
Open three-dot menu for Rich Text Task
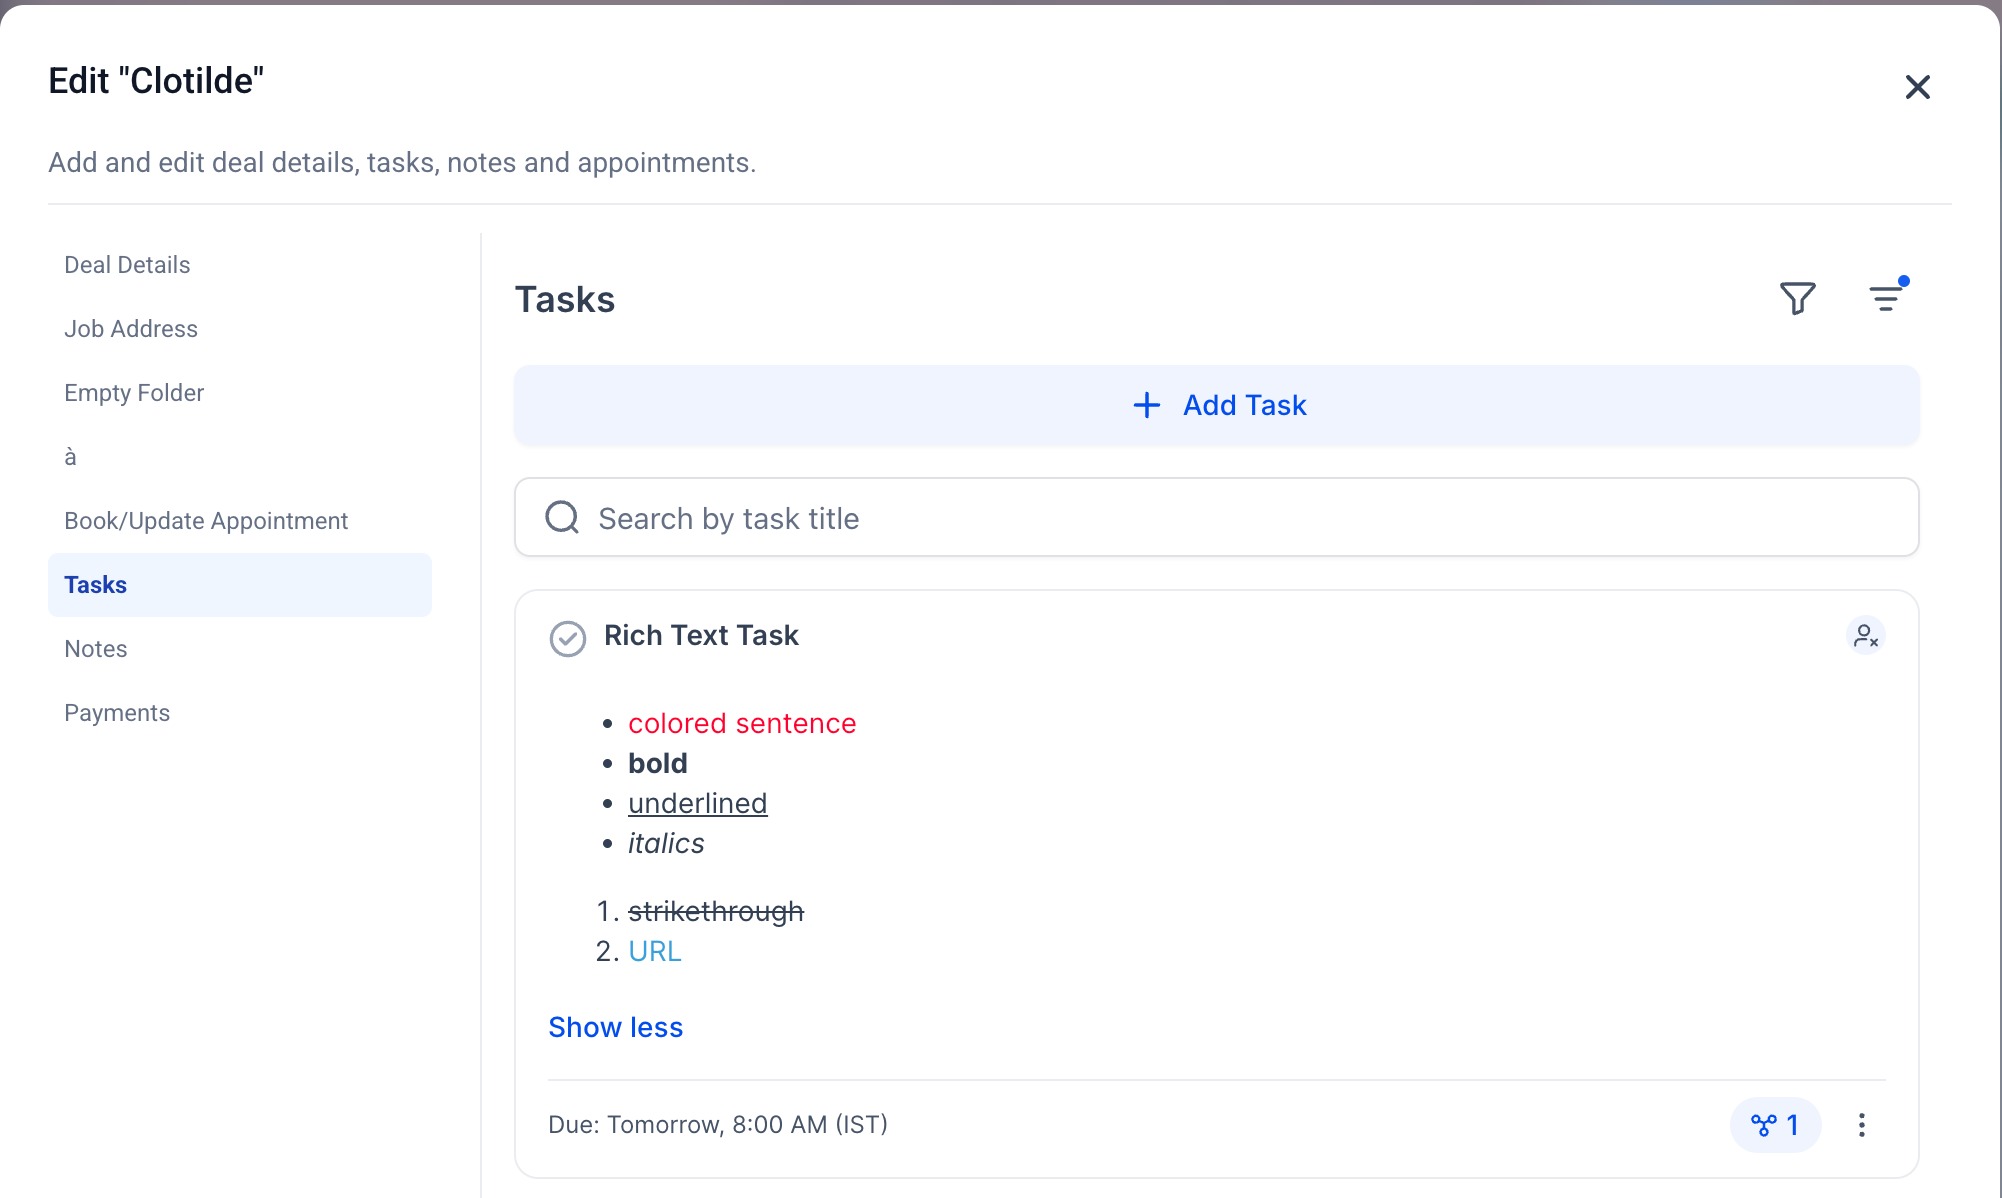tap(1861, 1125)
